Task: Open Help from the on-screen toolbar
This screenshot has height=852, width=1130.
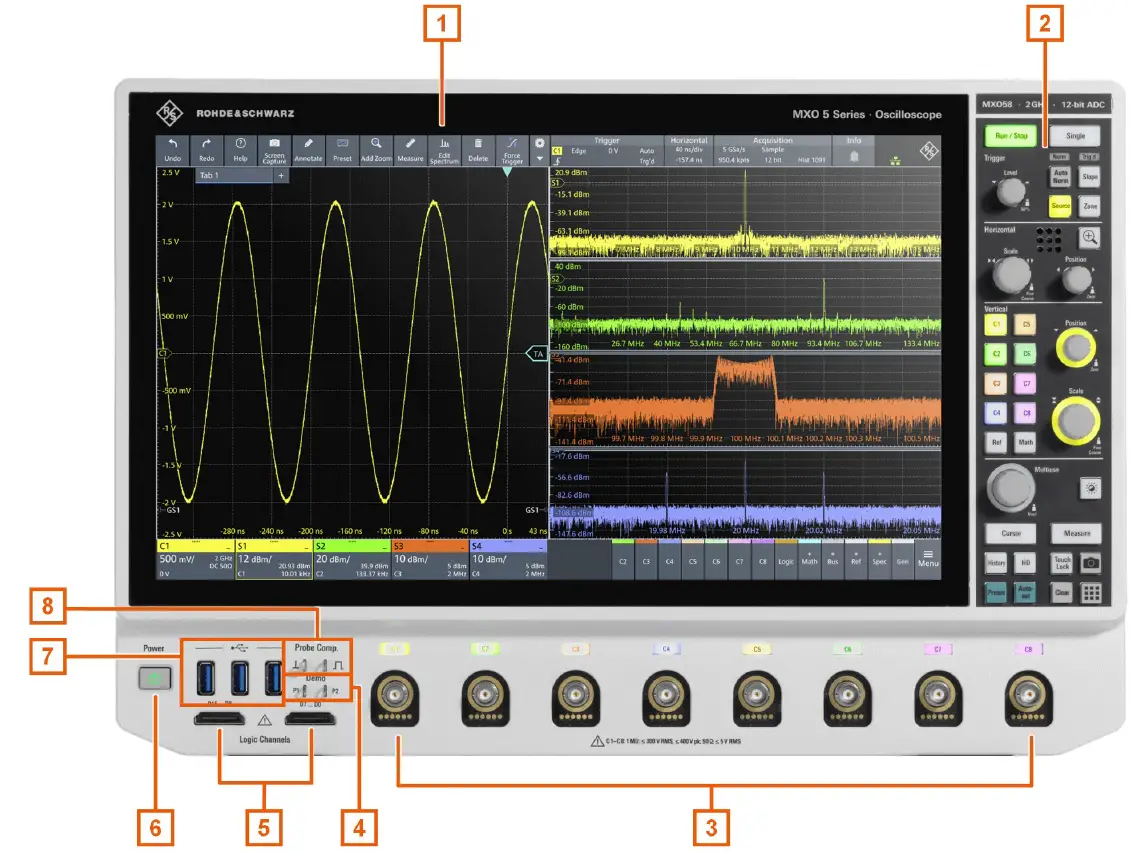Action: [x=240, y=150]
